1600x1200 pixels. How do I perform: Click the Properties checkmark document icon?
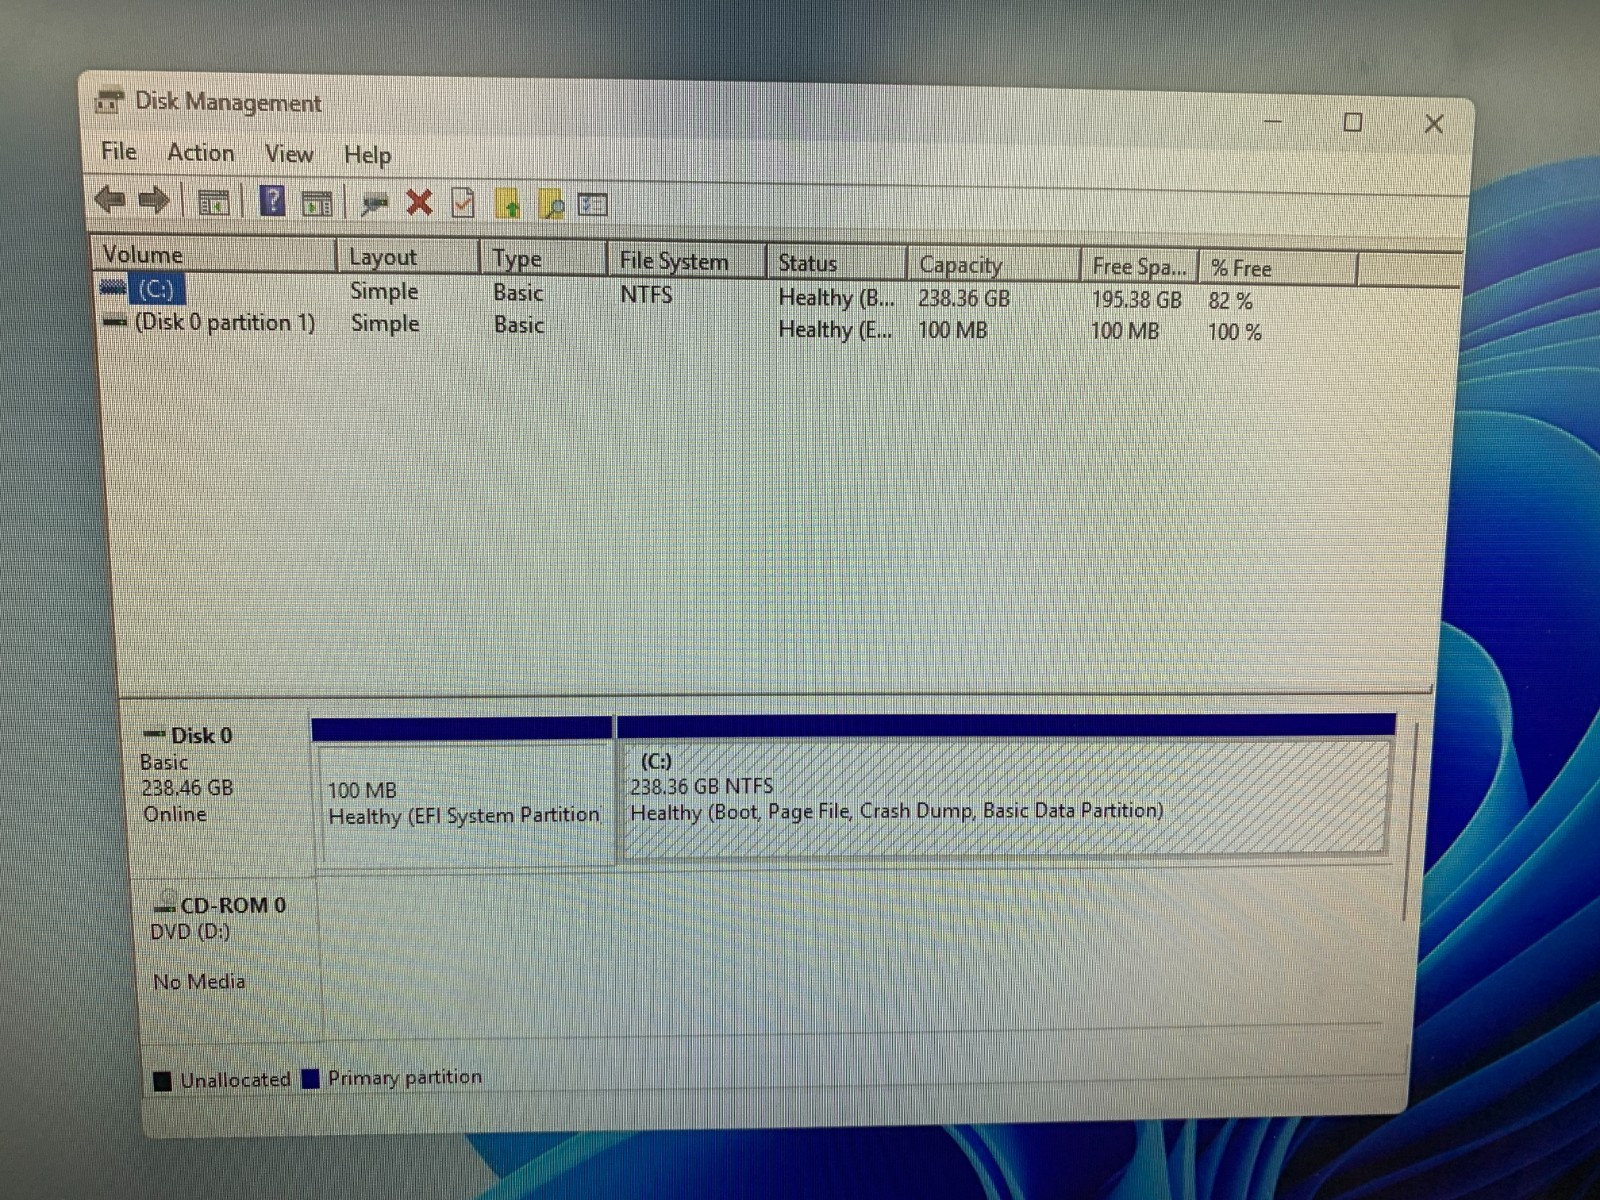pyautogui.click(x=463, y=203)
